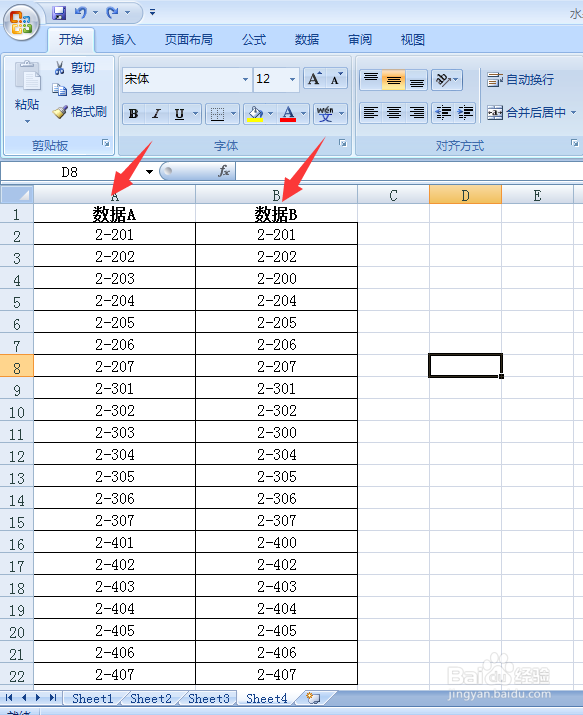The width and height of the screenshot is (583, 715).
Task: Apply red font color A
Action: (x=288, y=114)
